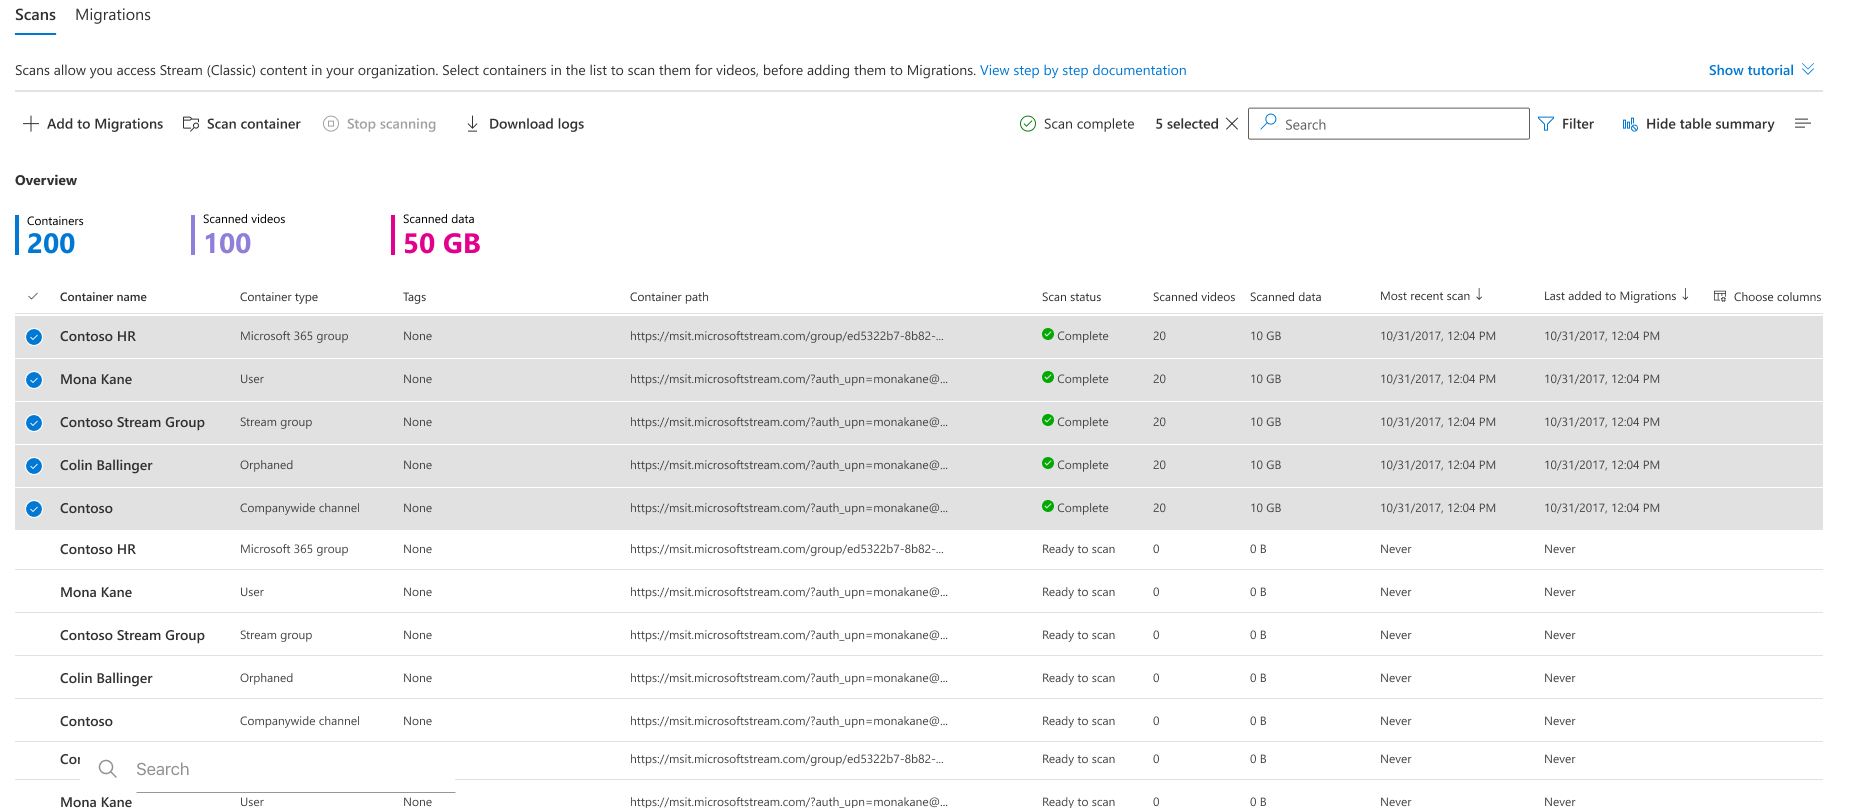Clear the 5 selected items with X
1855x808 pixels.
point(1232,124)
